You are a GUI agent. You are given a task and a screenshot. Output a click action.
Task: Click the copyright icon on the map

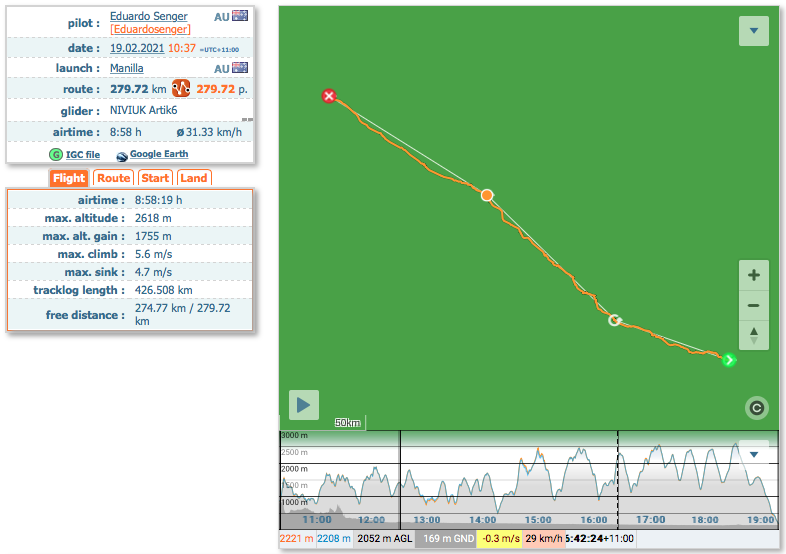tap(756, 407)
